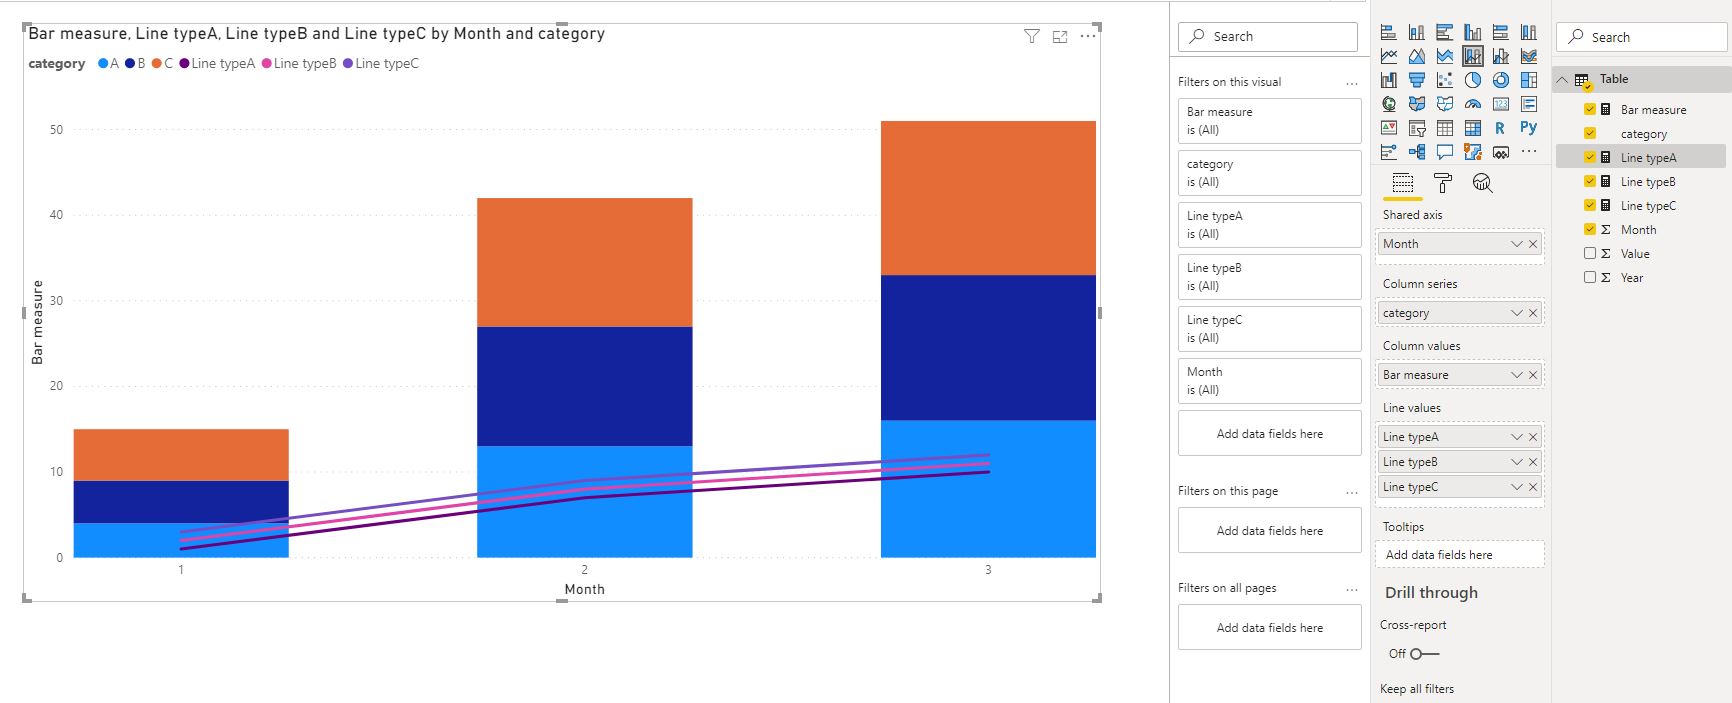
Task: Check the Year field checkbox
Action: tap(1590, 278)
